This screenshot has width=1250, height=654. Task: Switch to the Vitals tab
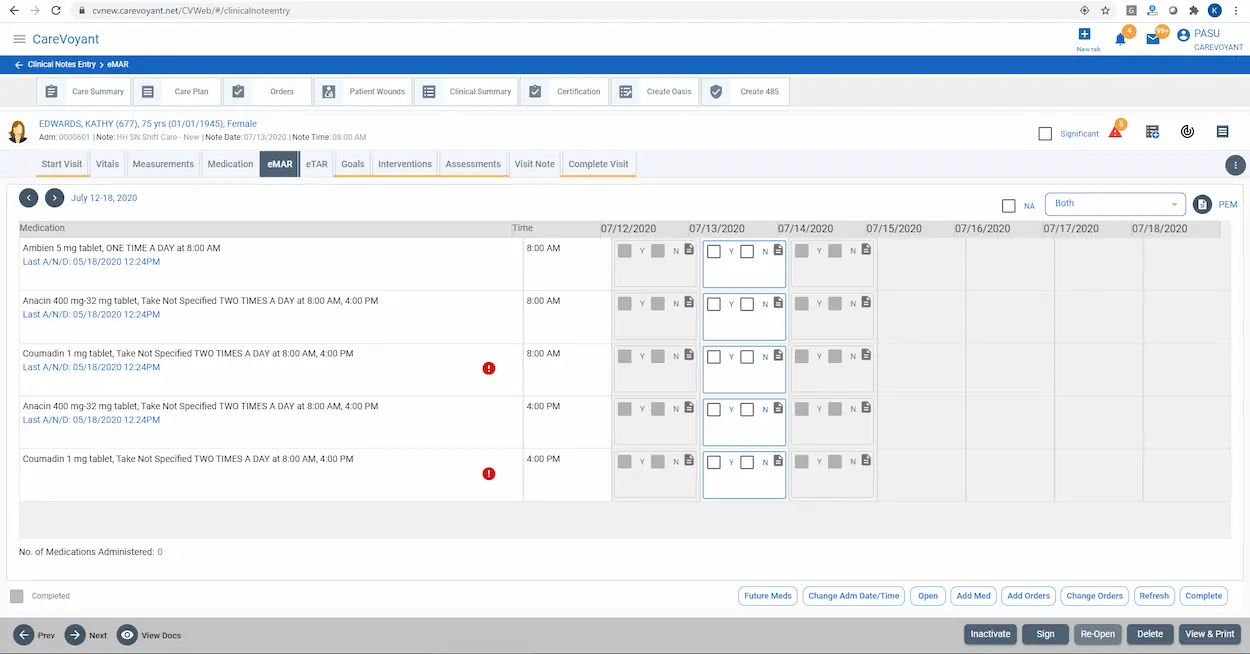coord(107,163)
